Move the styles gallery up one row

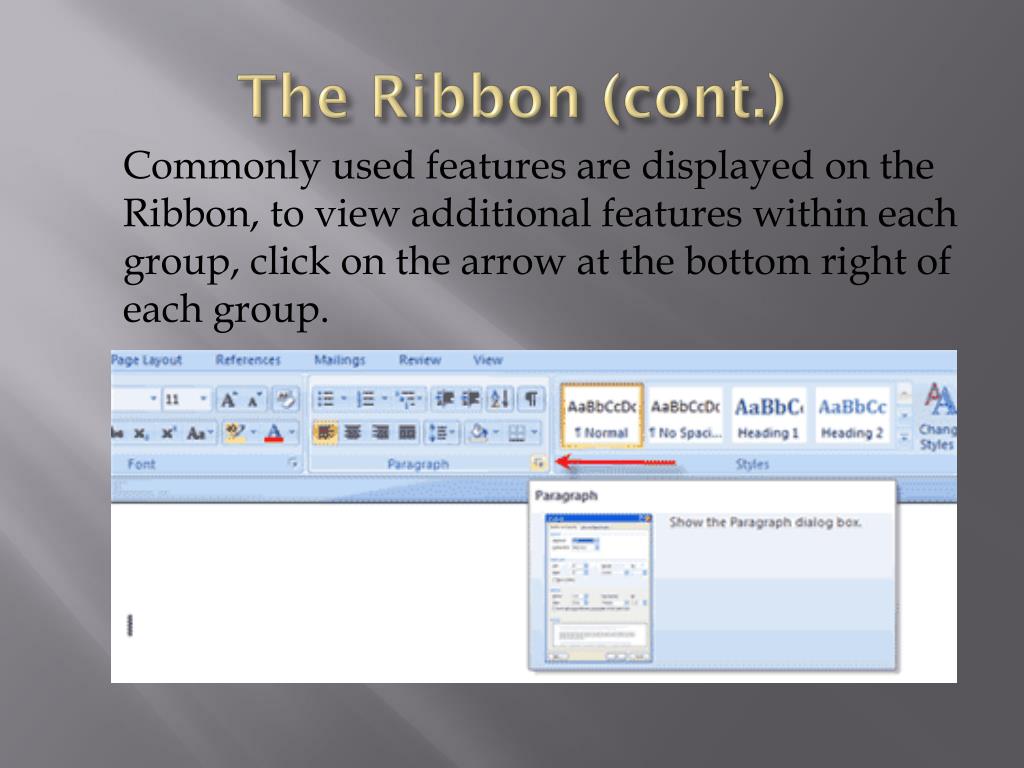(904, 393)
